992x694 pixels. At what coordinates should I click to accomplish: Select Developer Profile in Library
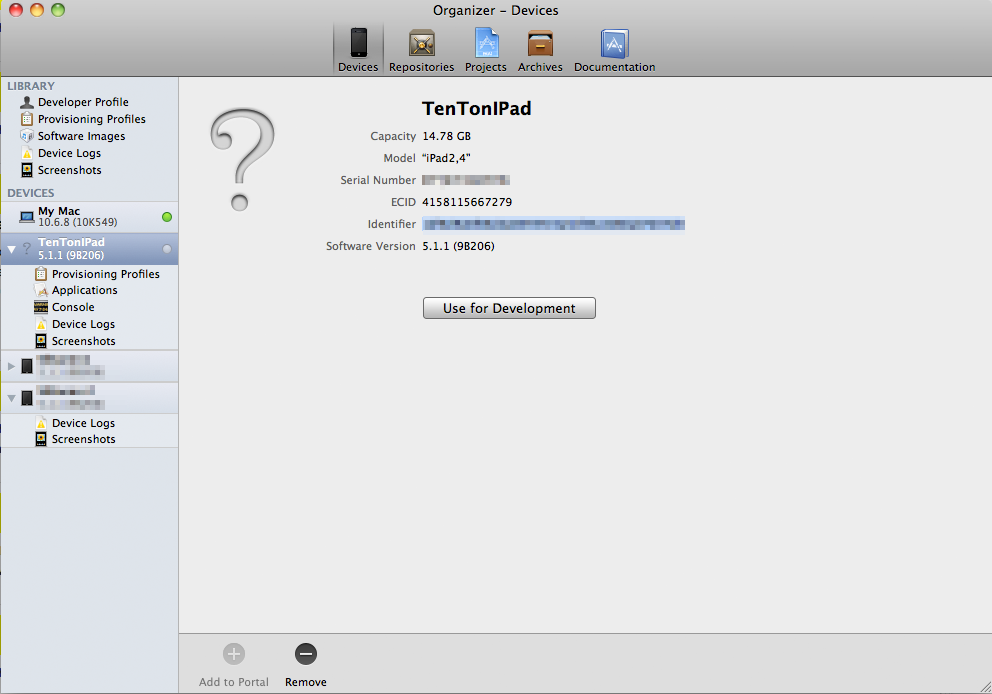83,102
